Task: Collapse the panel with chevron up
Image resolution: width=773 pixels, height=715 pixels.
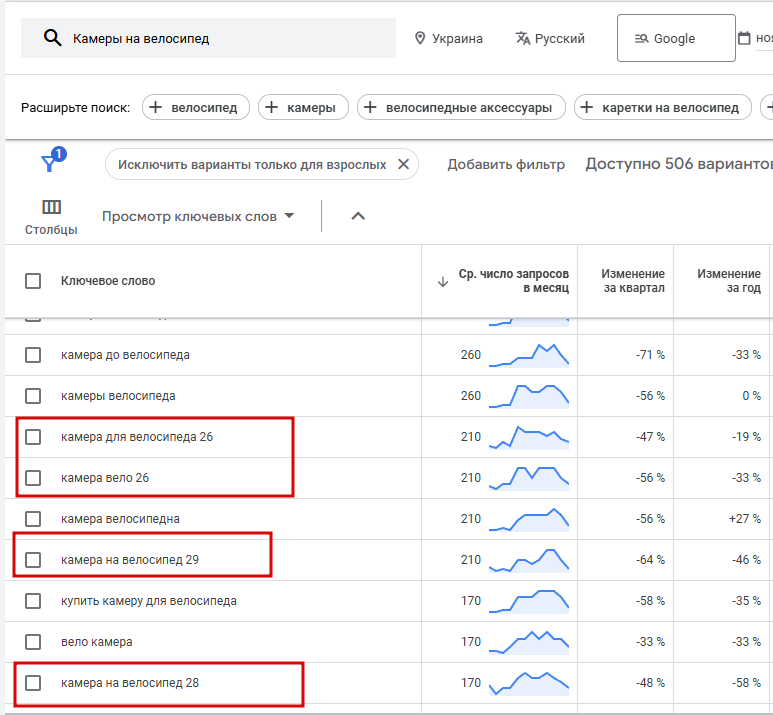Action: [358, 216]
